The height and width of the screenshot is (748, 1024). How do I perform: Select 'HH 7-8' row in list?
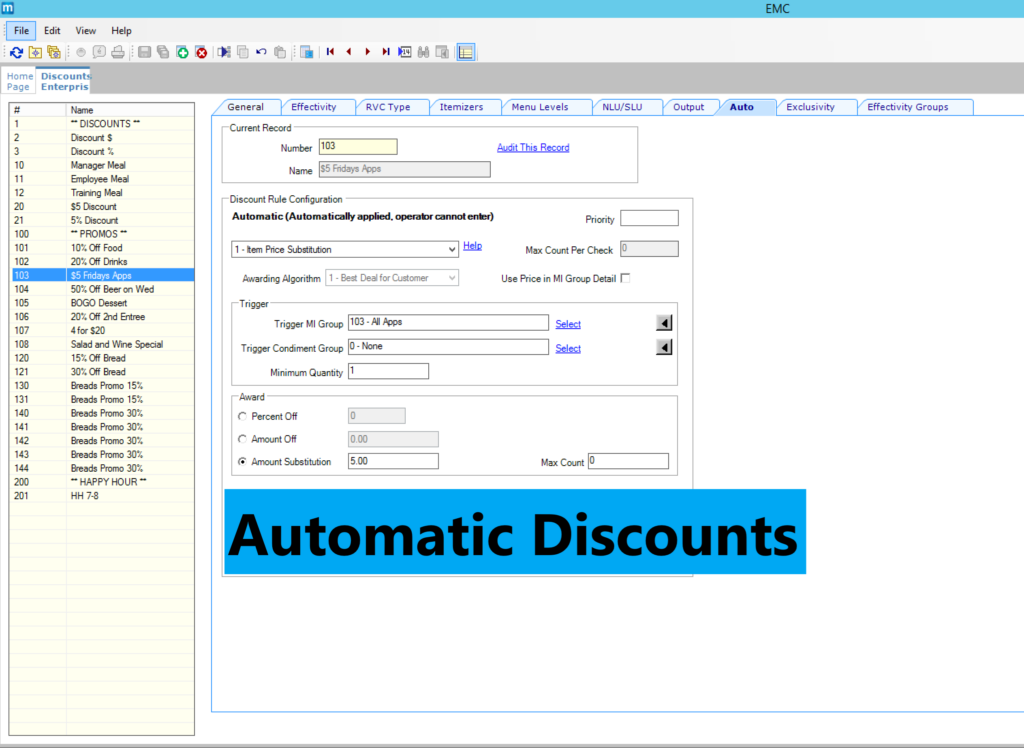point(103,496)
